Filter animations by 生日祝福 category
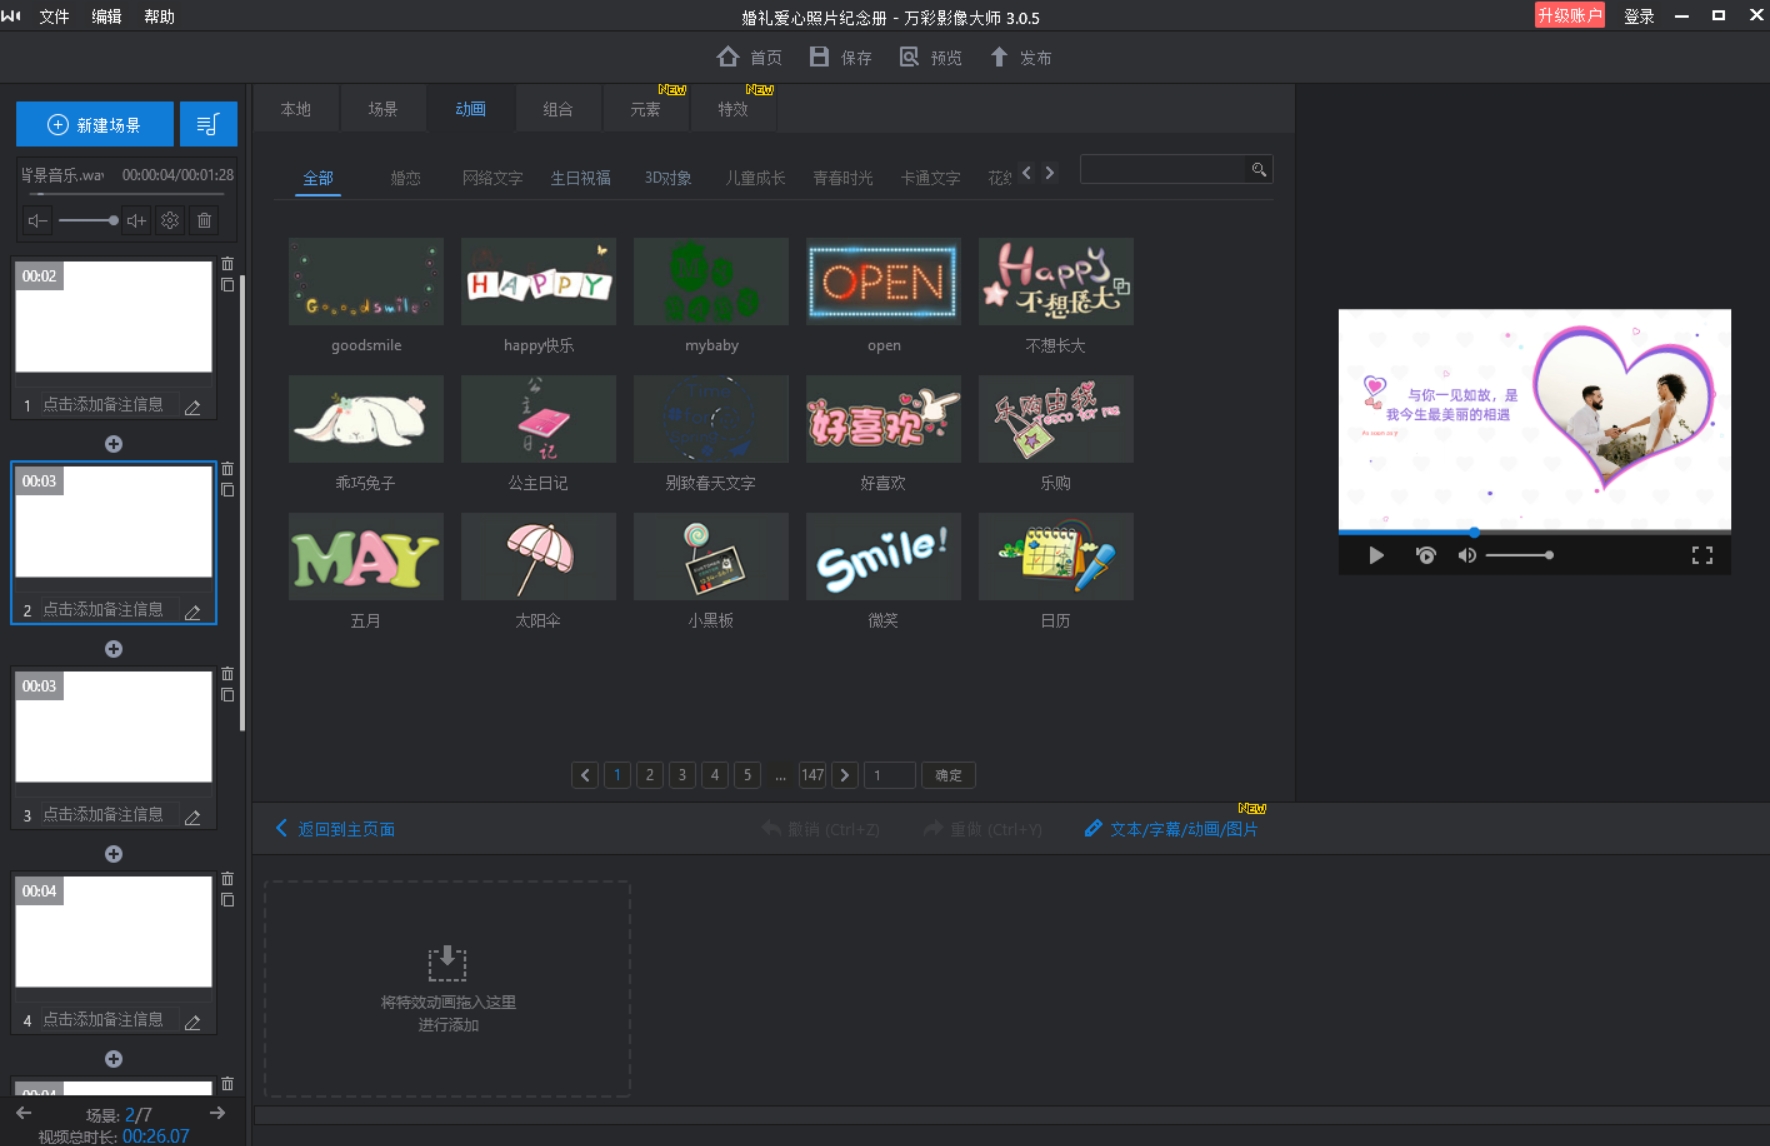 pos(580,178)
